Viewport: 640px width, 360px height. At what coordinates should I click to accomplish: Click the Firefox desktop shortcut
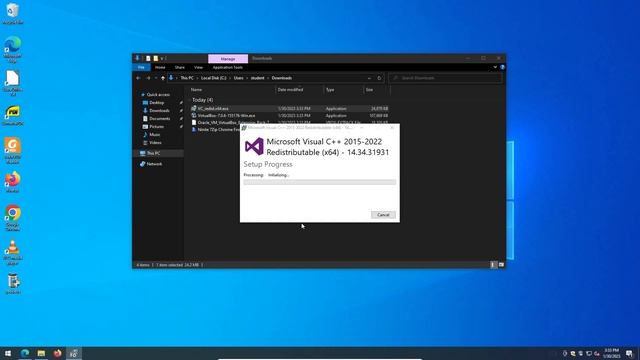[x=13, y=182]
